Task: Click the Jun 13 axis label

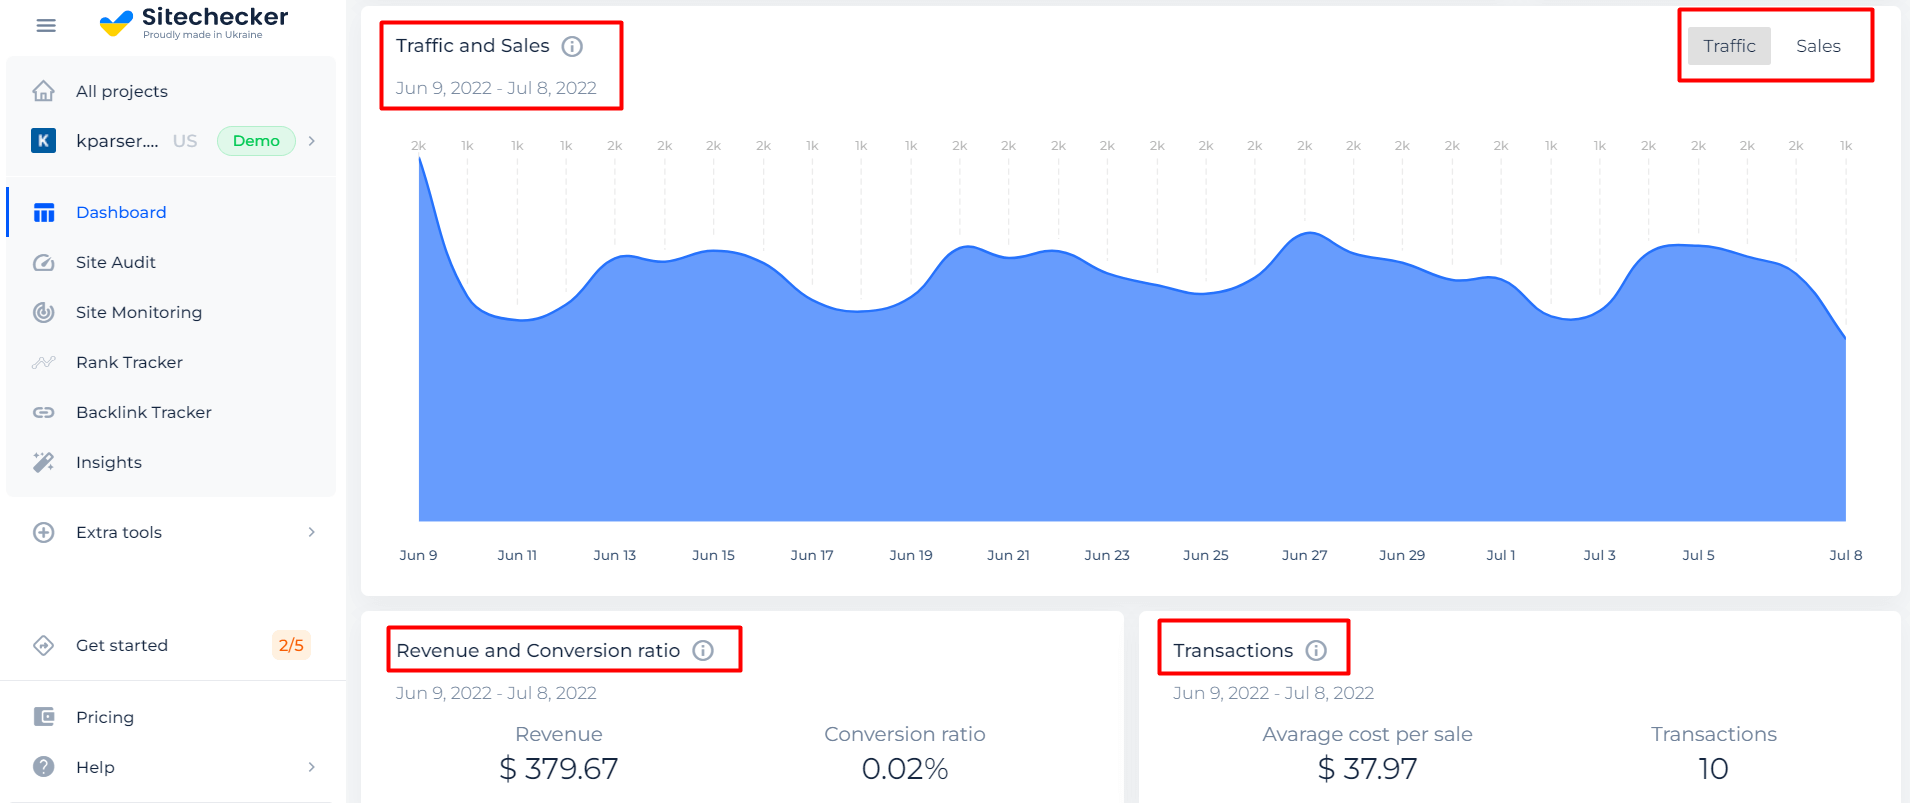Action: (x=614, y=555)
